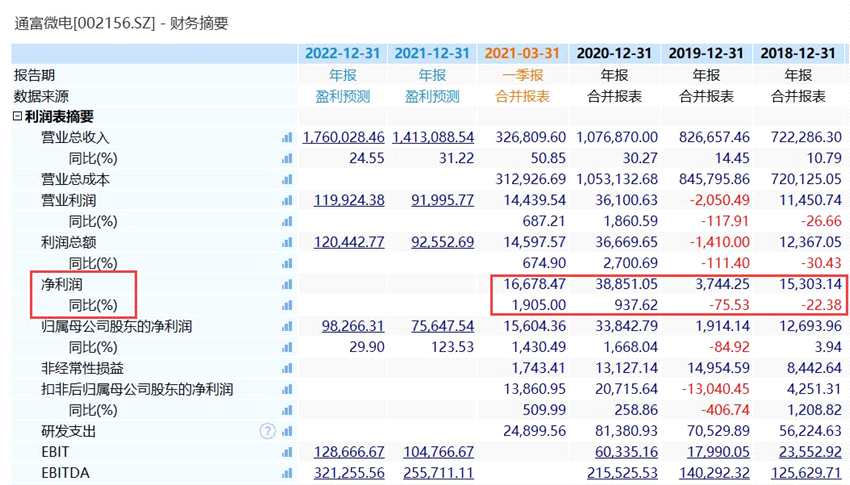The height and width of the screenshot is (485, 850).
Task: Open forecast revenue link 1,760,028.46
Action: 343,137
